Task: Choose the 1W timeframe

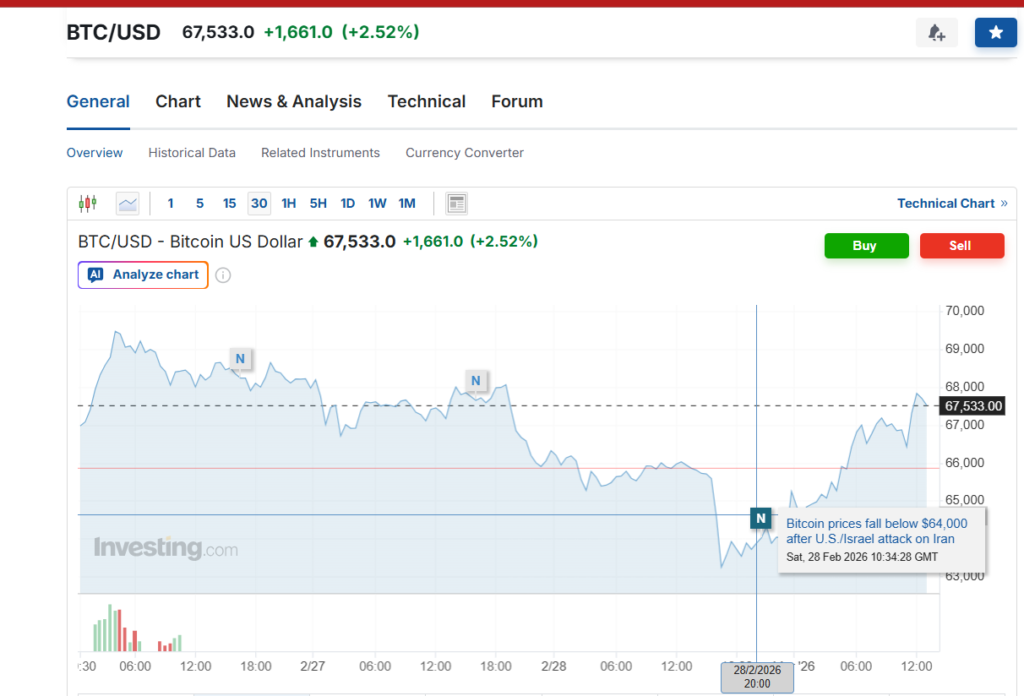Action: coord(377,204)
